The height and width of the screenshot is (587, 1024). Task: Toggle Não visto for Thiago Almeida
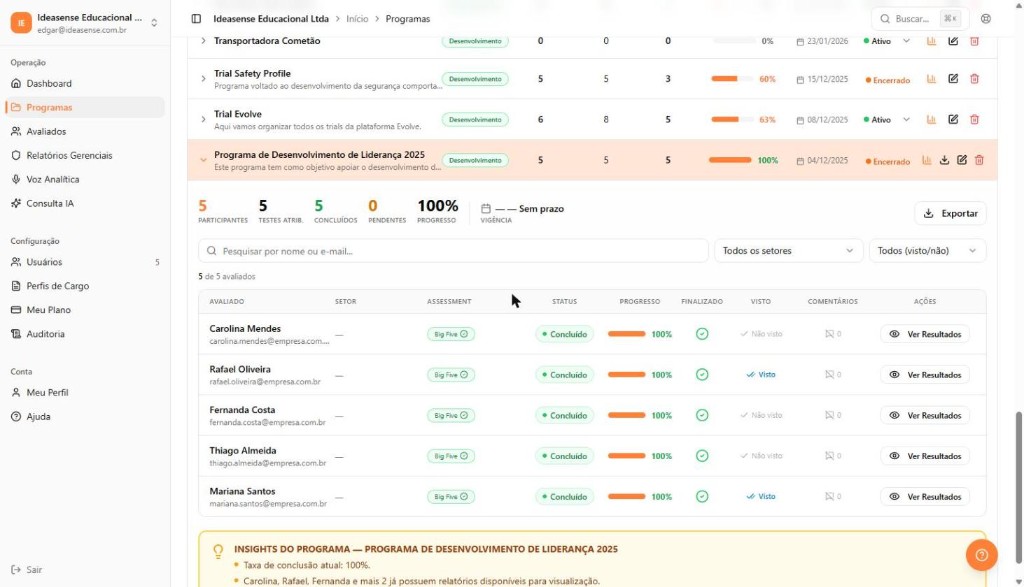[761, 456]
